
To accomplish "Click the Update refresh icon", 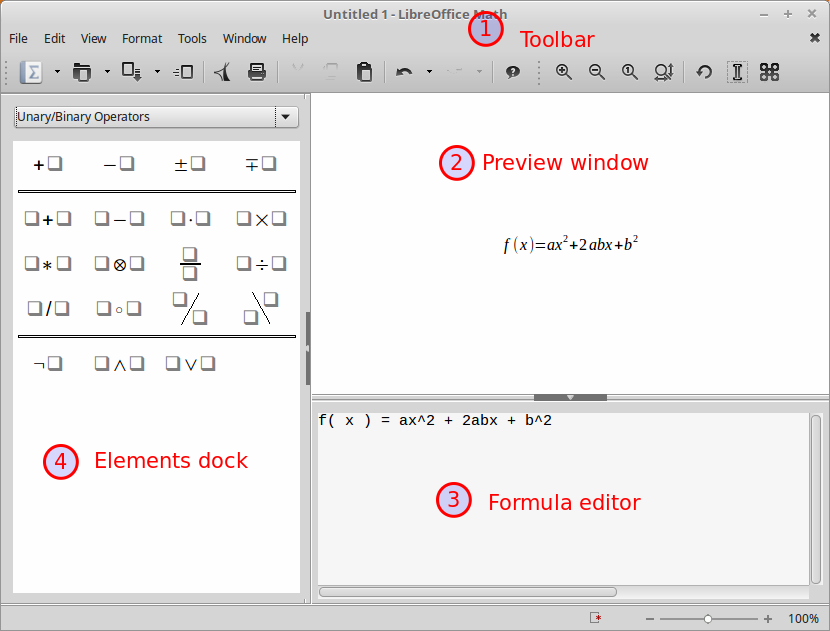I will [704, 72].
